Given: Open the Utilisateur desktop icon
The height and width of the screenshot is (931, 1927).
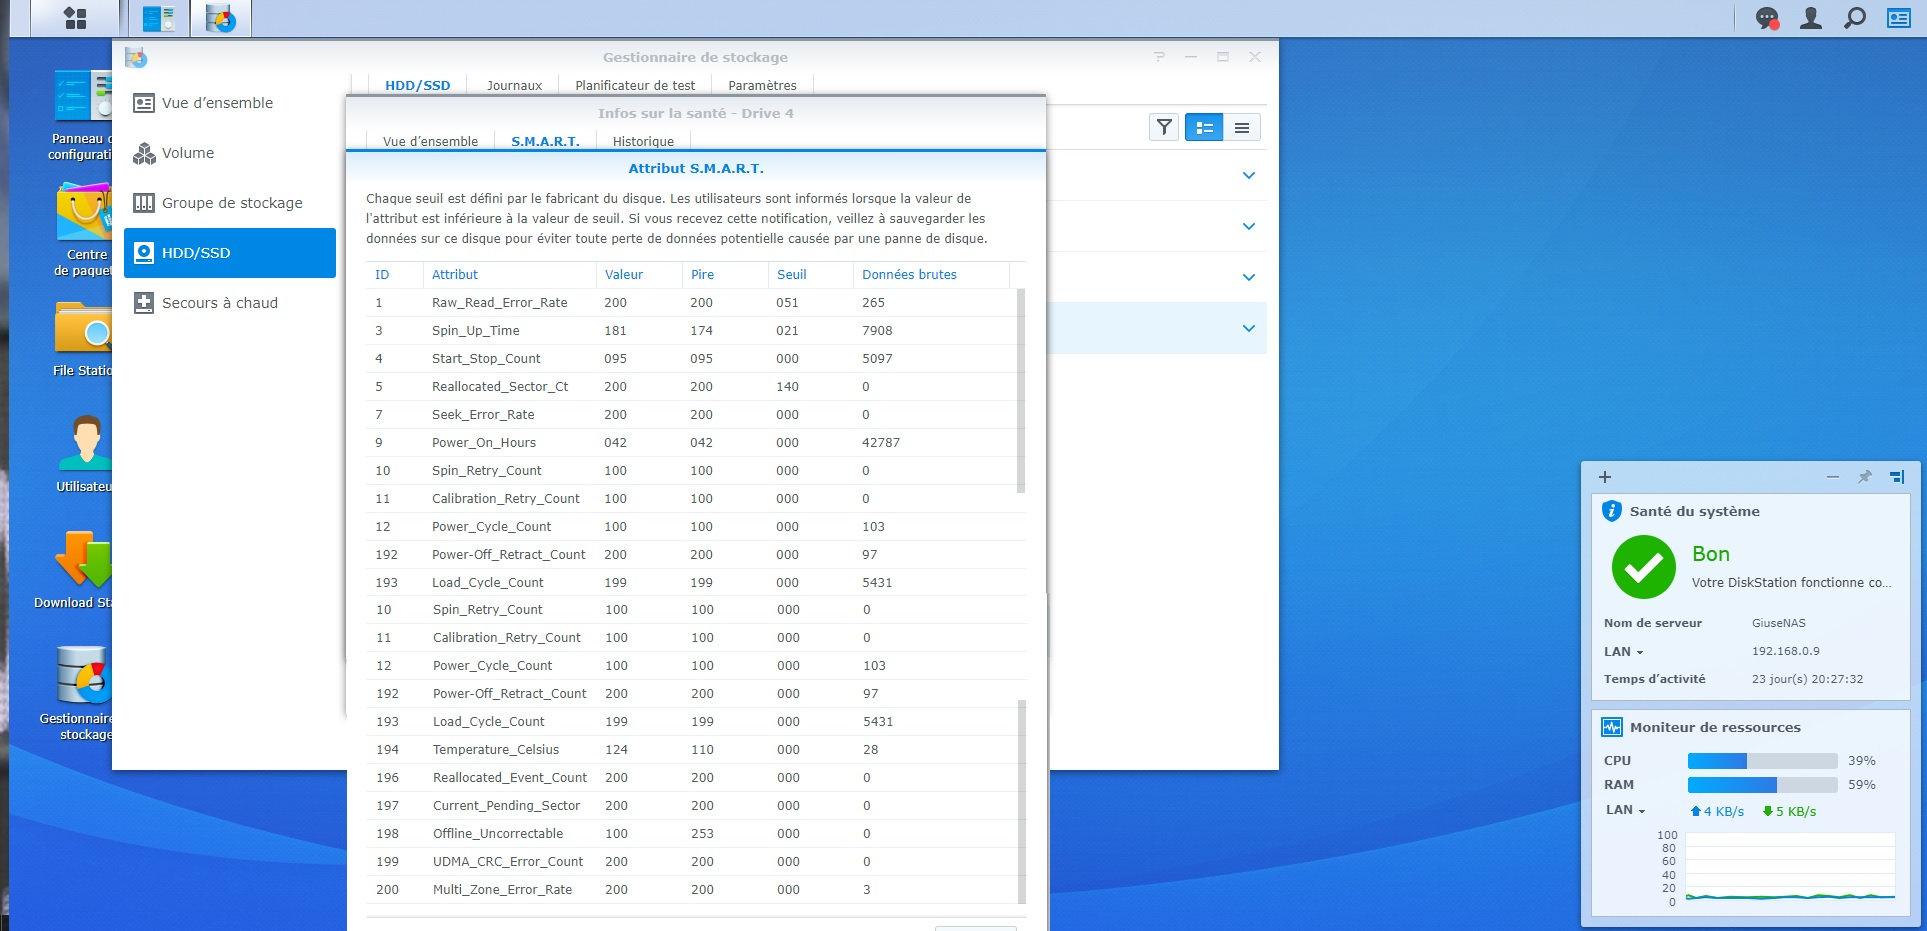Looking at the screenshot, I should 85,454.
